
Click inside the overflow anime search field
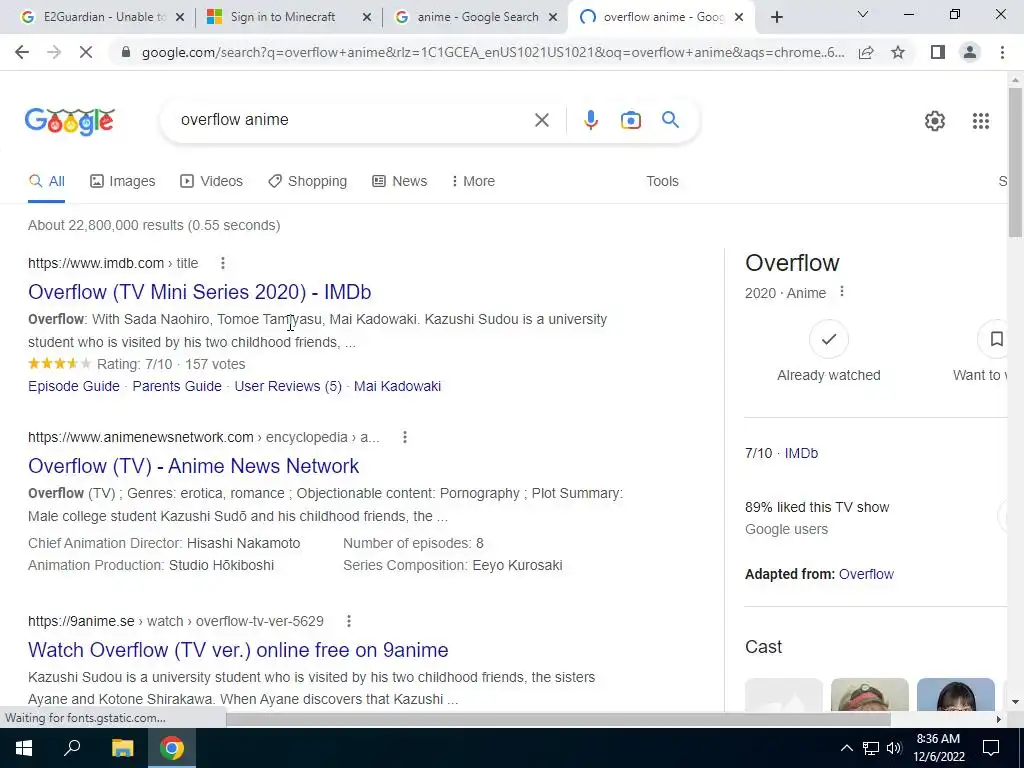353,120
